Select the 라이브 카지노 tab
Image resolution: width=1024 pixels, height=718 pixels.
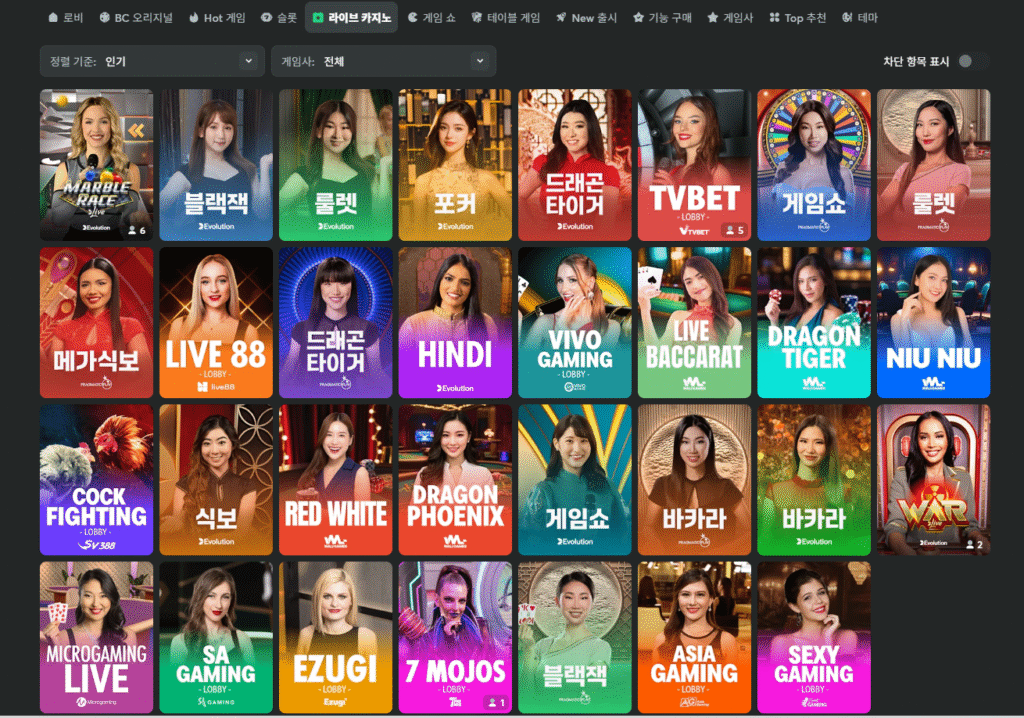(x=351, y=18)
